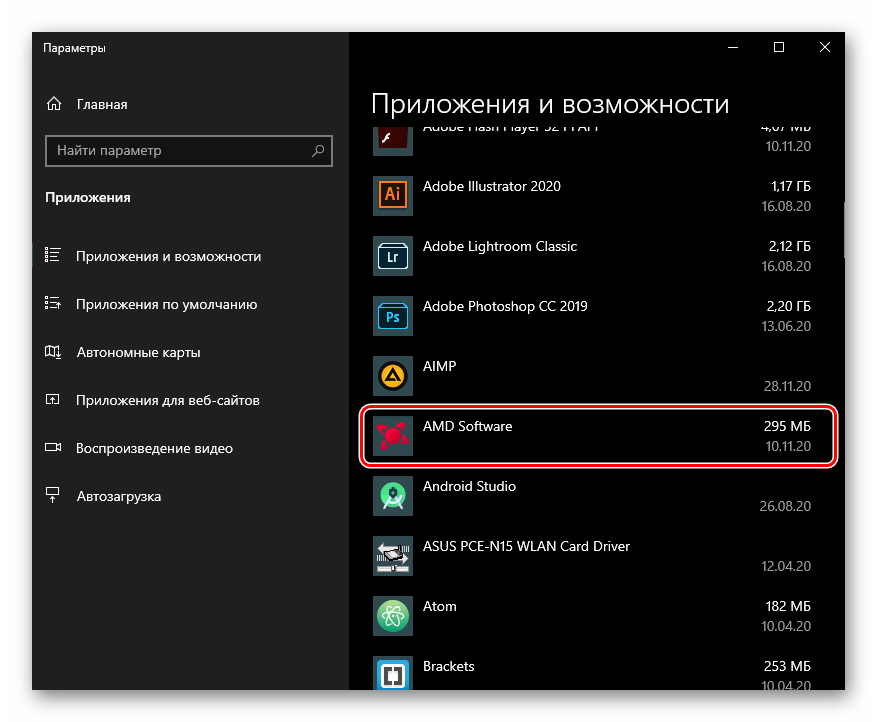Select ASUS PCE-N15 WLAN Card Driver name
This screenshot has width=877, height=722.
(x=526, y=546)
